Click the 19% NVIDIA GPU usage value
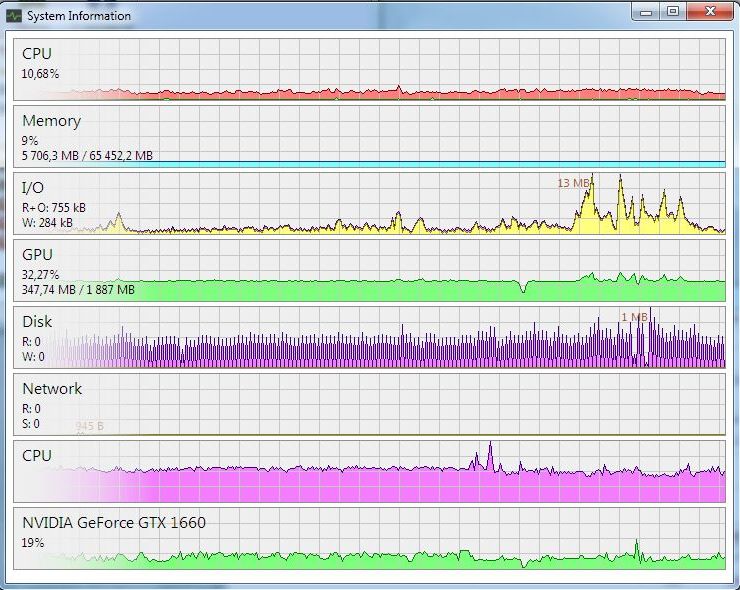This screenshot has height=590, width=740. coord(33,543)
